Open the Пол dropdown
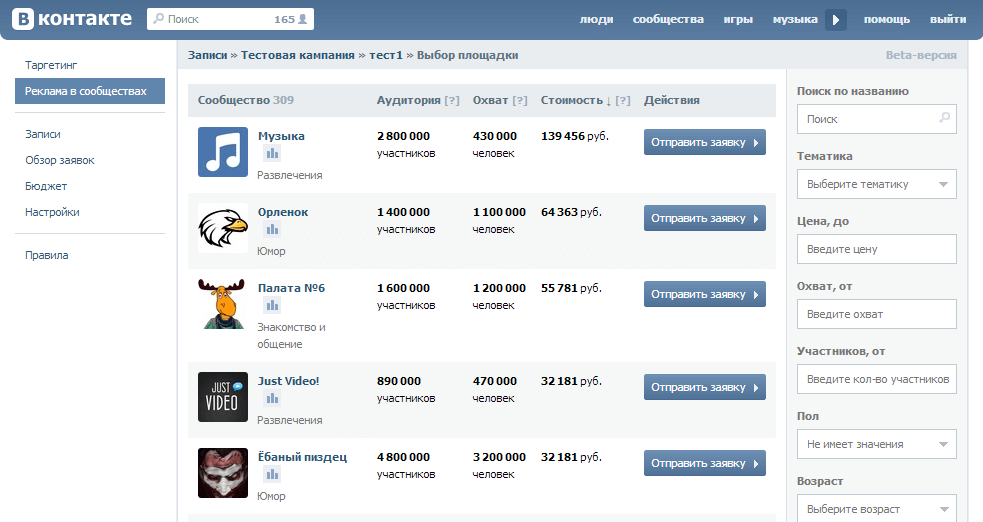983x522 pixels. [876, 444]
